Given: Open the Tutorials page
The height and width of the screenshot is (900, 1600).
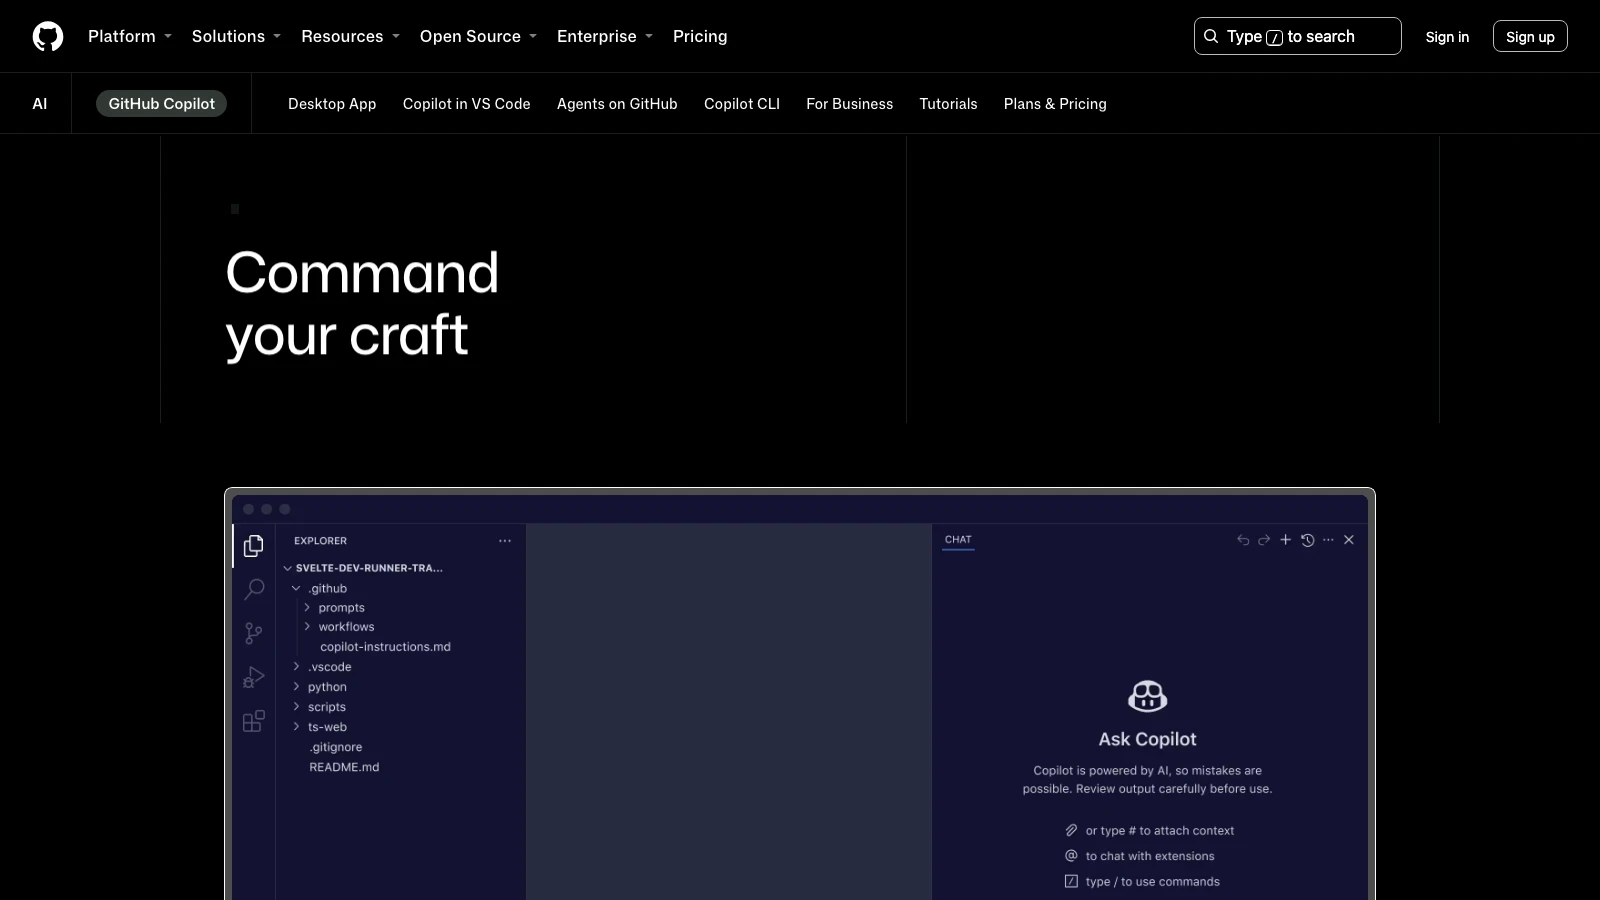Looking at the screenshot, I should (x=949, y=103).
